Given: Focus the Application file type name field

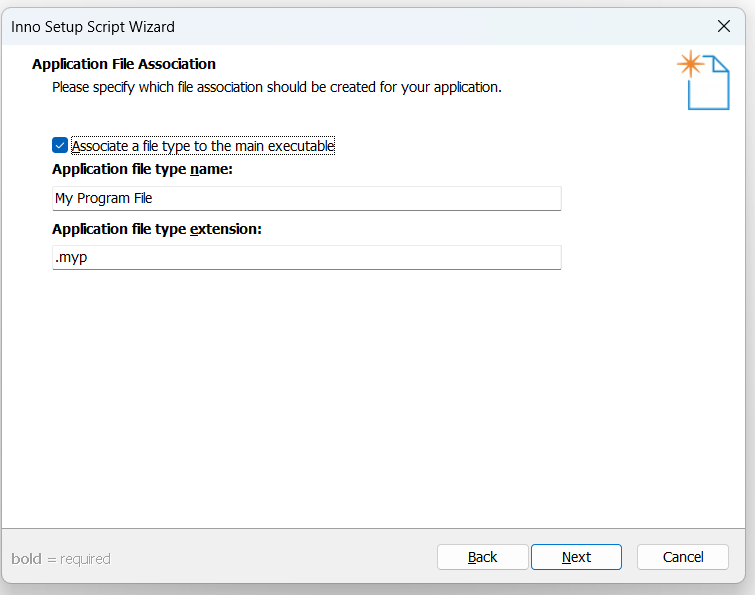Looking at the screenshot, I should coord(307,198).
